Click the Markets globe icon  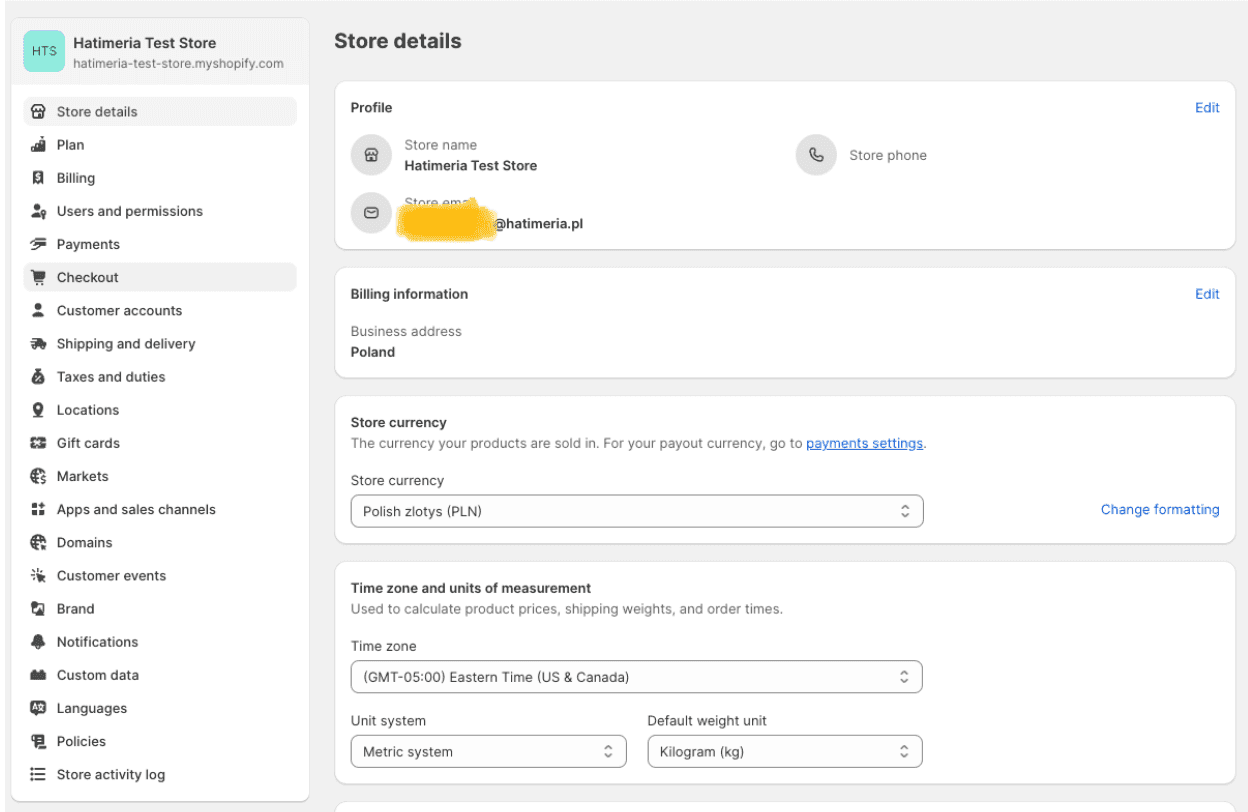(38, 475)
